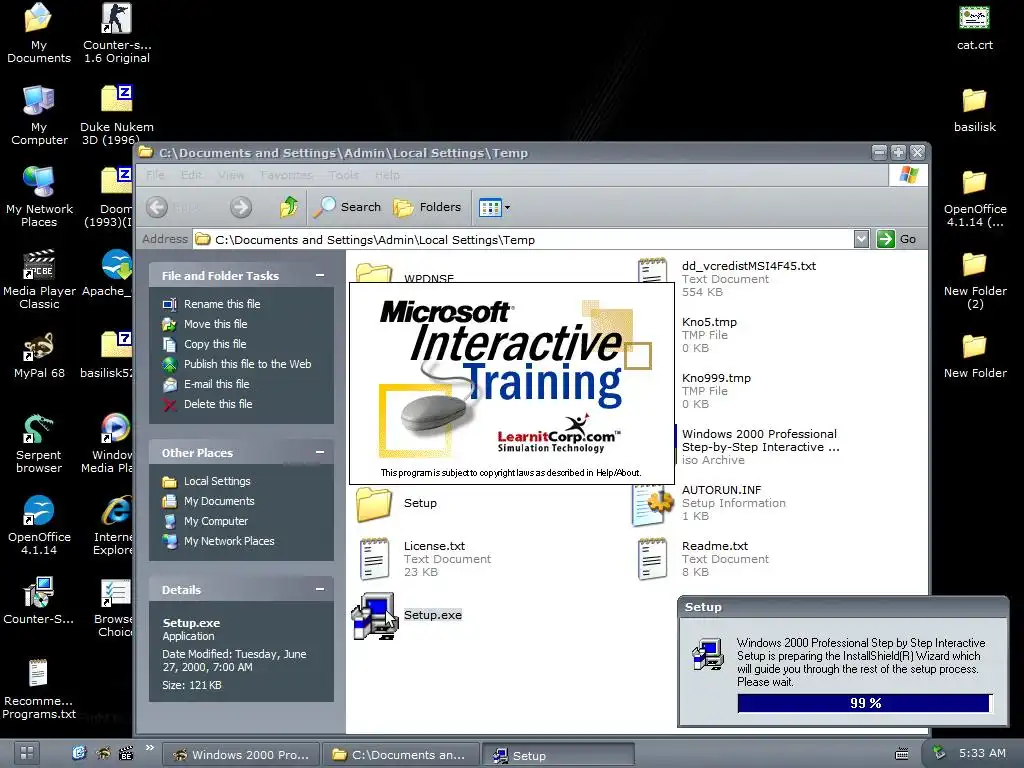Collapse Other Places panel
Image resolution: width=1024 pixels, height=768 pixels.
tap(320, 453)
